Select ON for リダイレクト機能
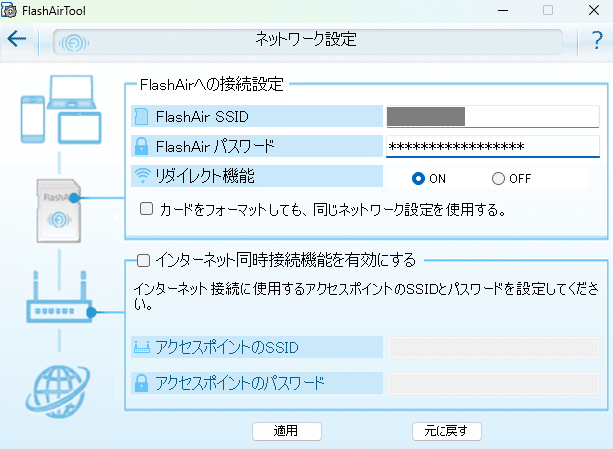Viewport: 613px width, 449px height. click(x=418, y=179)
